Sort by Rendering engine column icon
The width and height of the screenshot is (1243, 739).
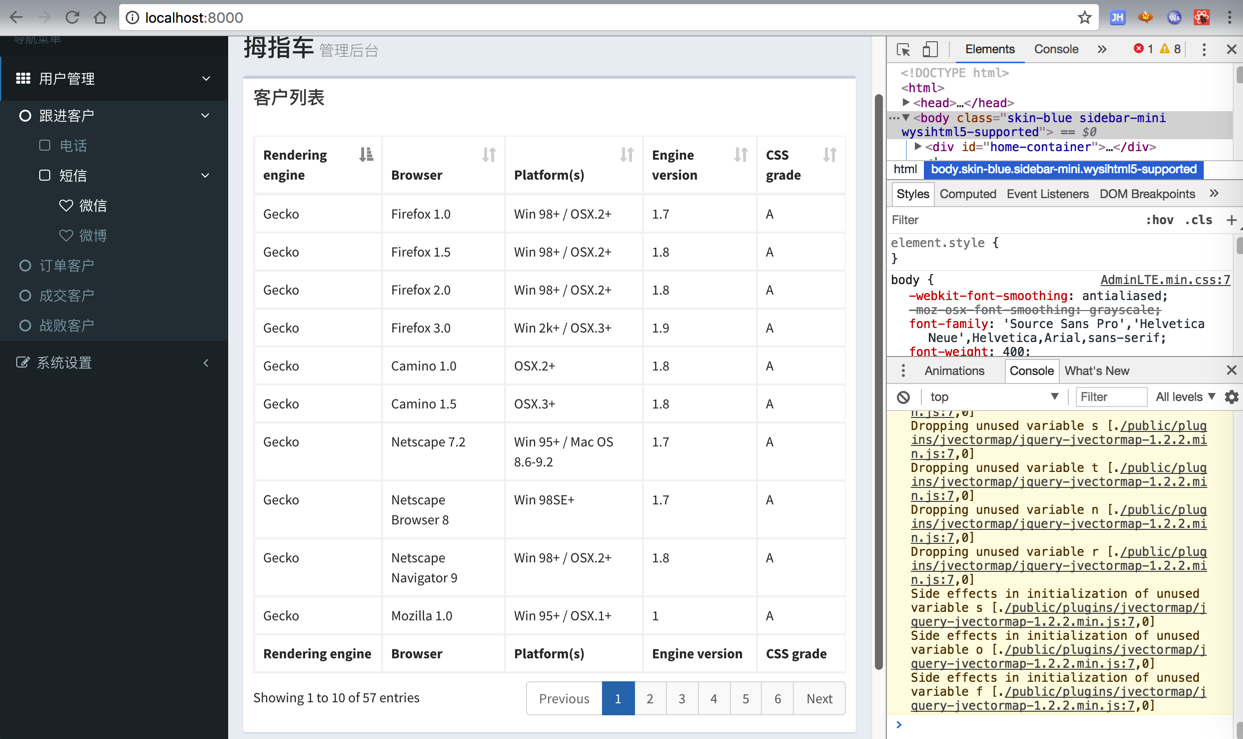point(366,154)
